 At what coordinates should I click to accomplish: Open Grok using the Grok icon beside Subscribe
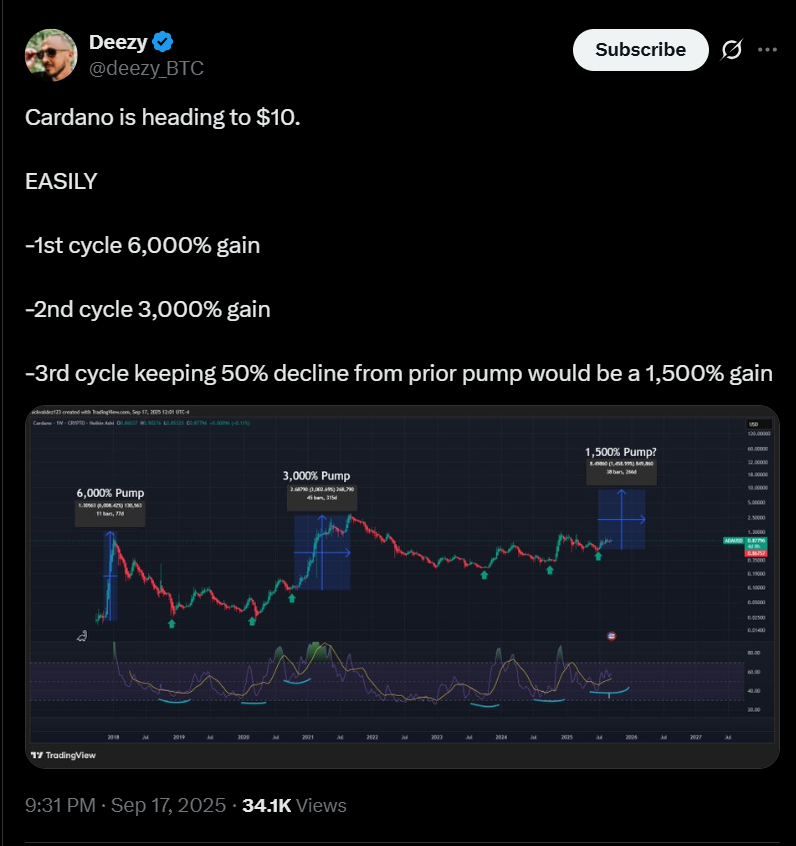click(x=732, y=49)
